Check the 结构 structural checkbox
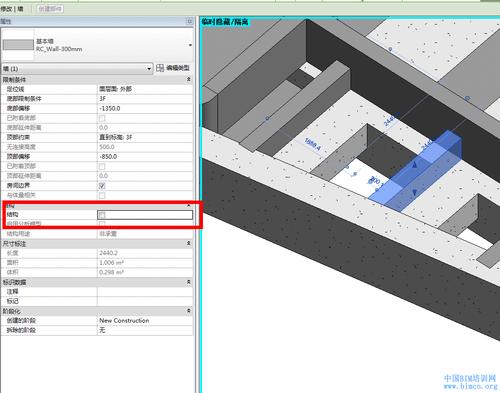 click(x=102, y=215)
